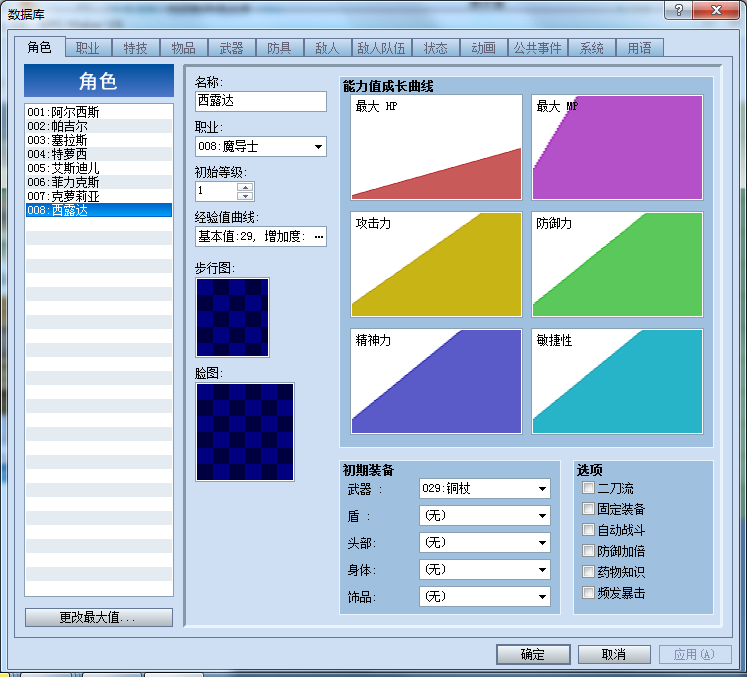Enable the 二刀流 checkbox
Image resolution: width=747 pixels, height=677 pixels.
coord(588,488)
